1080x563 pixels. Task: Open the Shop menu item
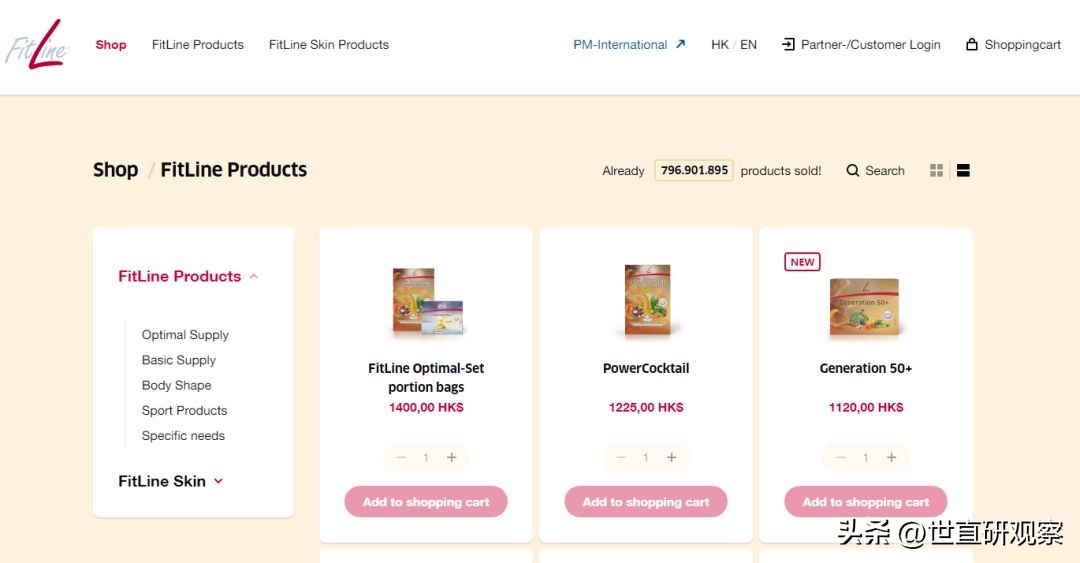[x=111, y=45]
